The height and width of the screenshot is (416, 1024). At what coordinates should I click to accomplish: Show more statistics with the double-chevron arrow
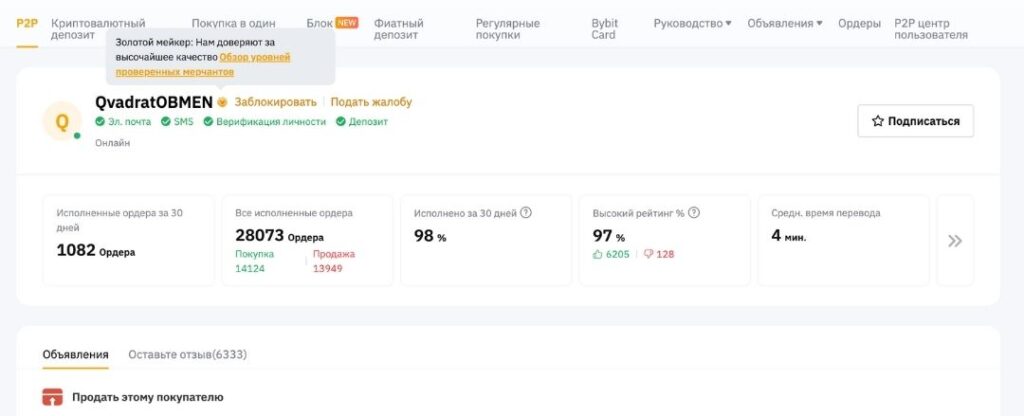(x=955, y=240)
